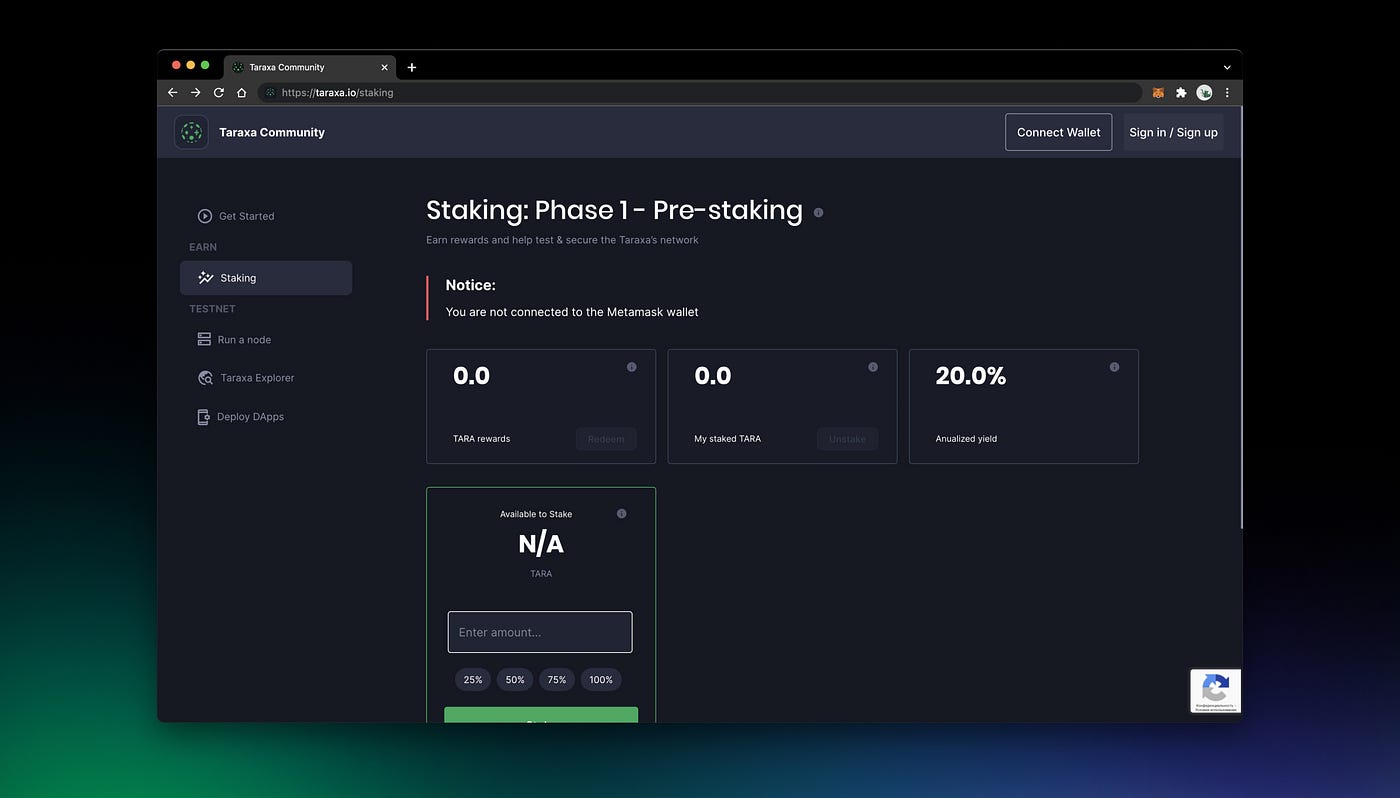The width and height of the screenshot is (1400, 798).
Task: Click the site icon in address bar
Action: pyautogui.click(x=270, y=92)
